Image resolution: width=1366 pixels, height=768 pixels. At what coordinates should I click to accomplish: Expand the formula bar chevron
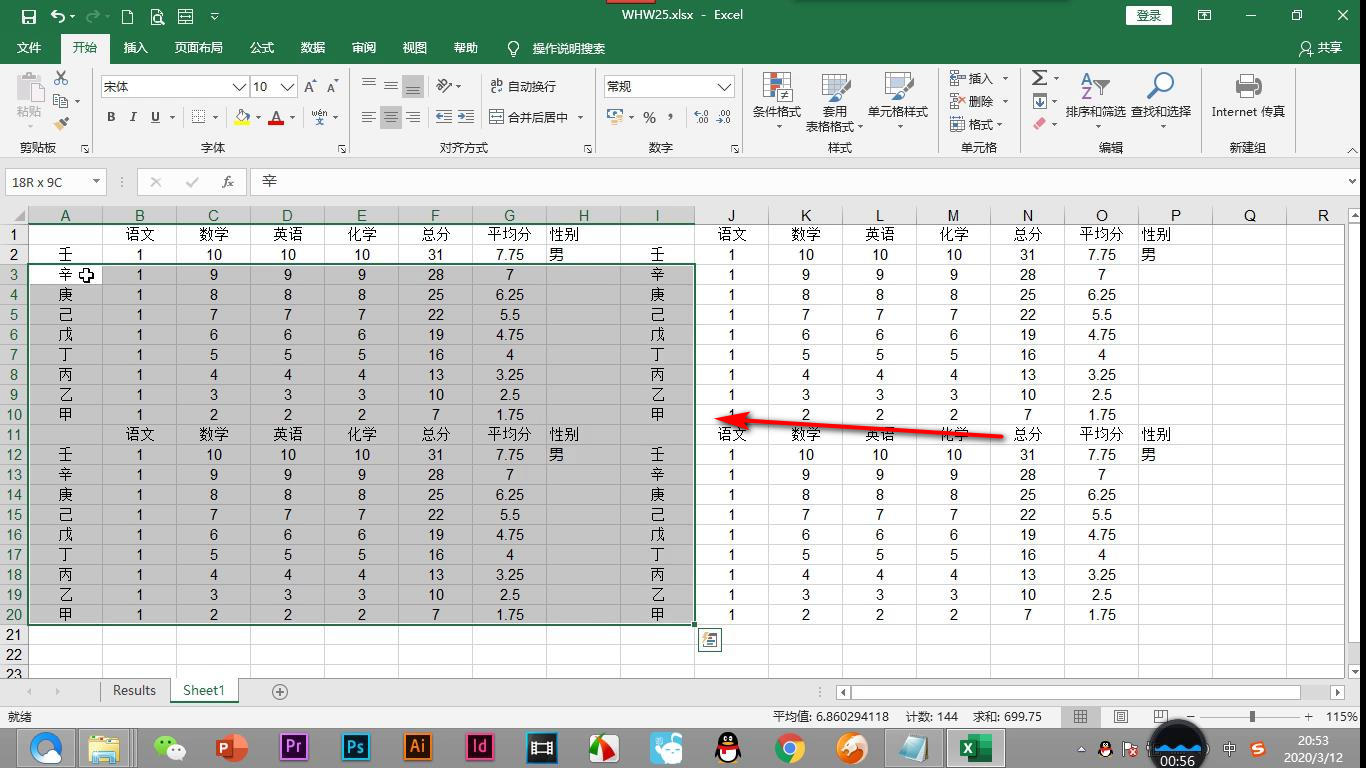(x=1353, y=182)
